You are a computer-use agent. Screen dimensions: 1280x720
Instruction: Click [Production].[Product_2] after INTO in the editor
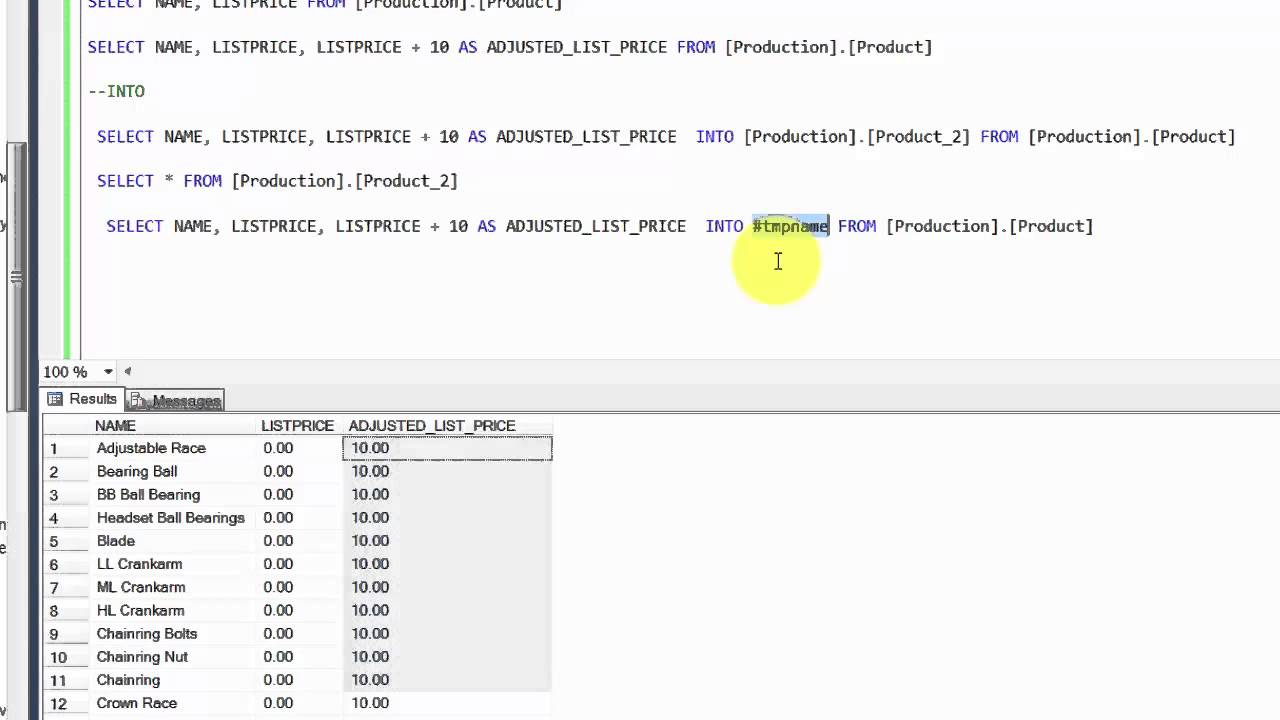[857, 136]
